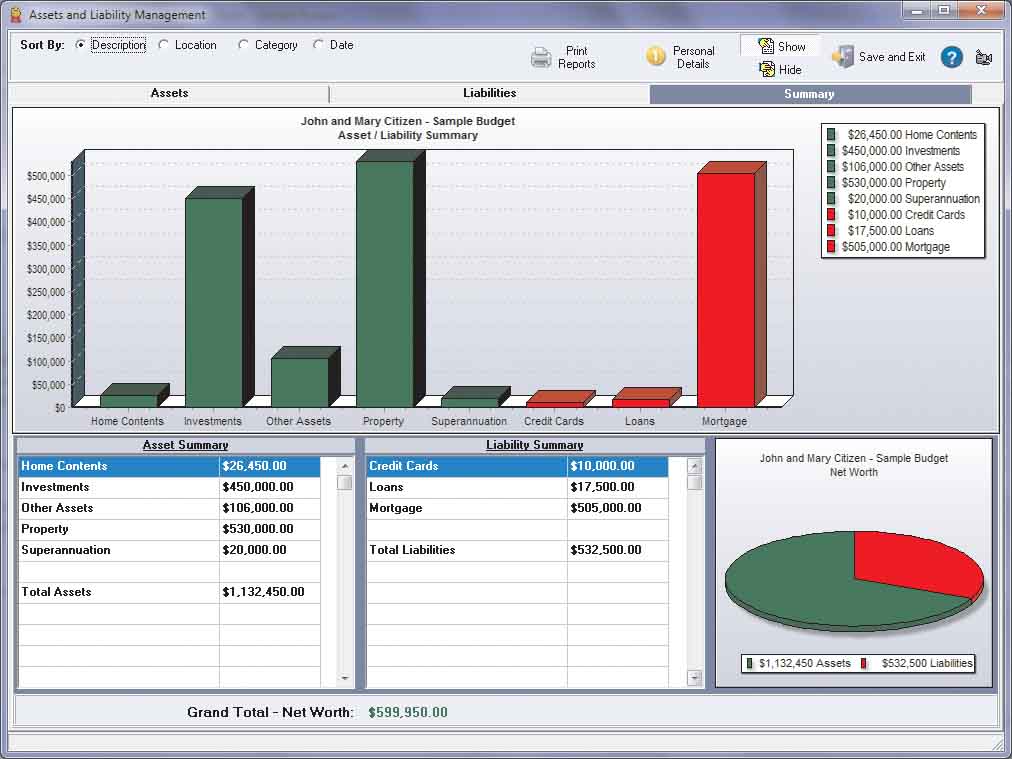This screenshot has width=1012, height=759.
Task: Select the Loans liability row
Action: 518,487
